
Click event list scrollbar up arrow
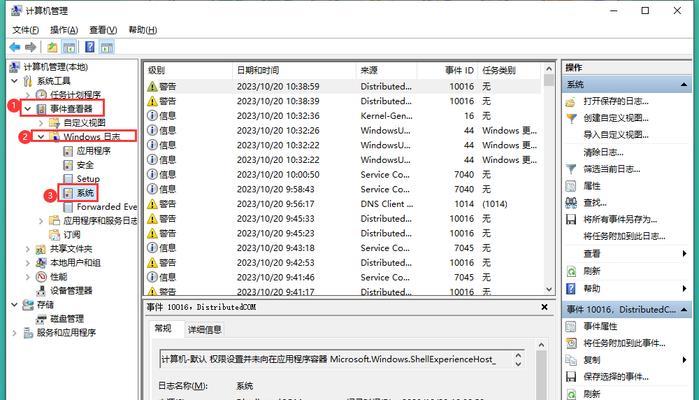(x=549, y=69)
